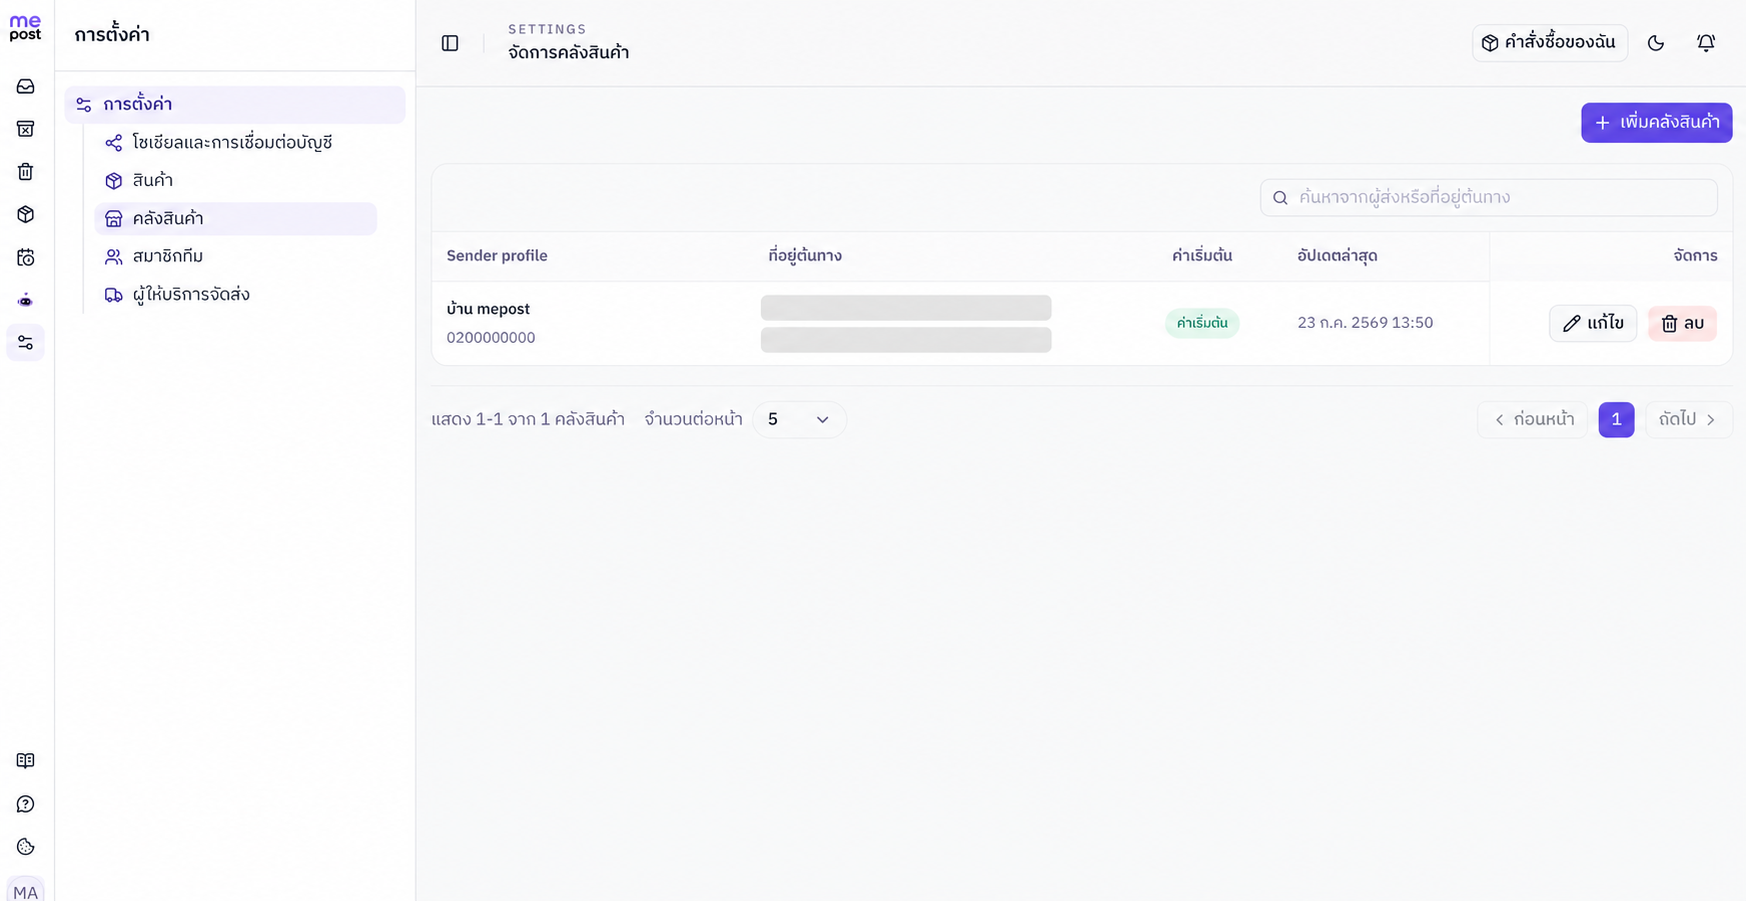The width and height of the screenshot is (1746, 901).
Task: Select page 1 in the pagination
Action: coord(1616,420)
